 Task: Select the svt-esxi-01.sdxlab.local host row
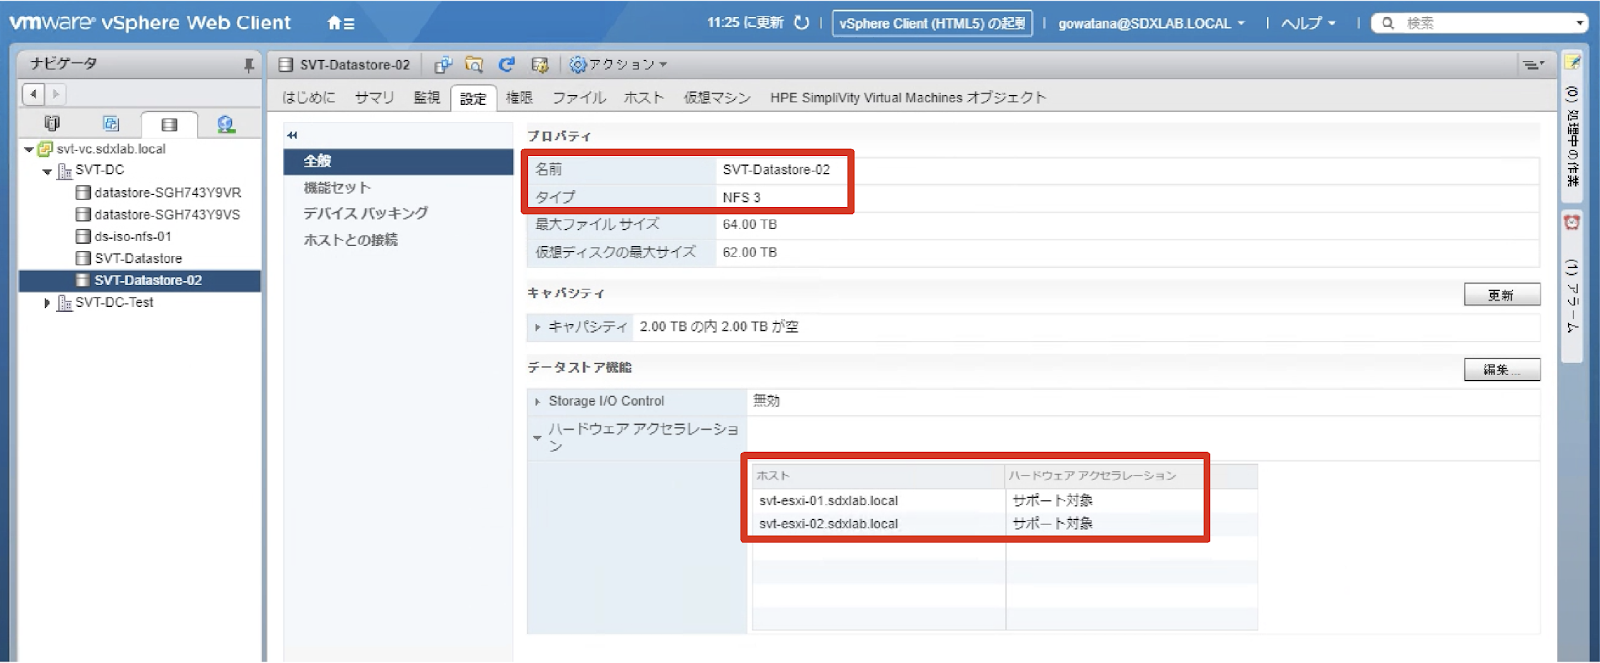[1005, 501]
